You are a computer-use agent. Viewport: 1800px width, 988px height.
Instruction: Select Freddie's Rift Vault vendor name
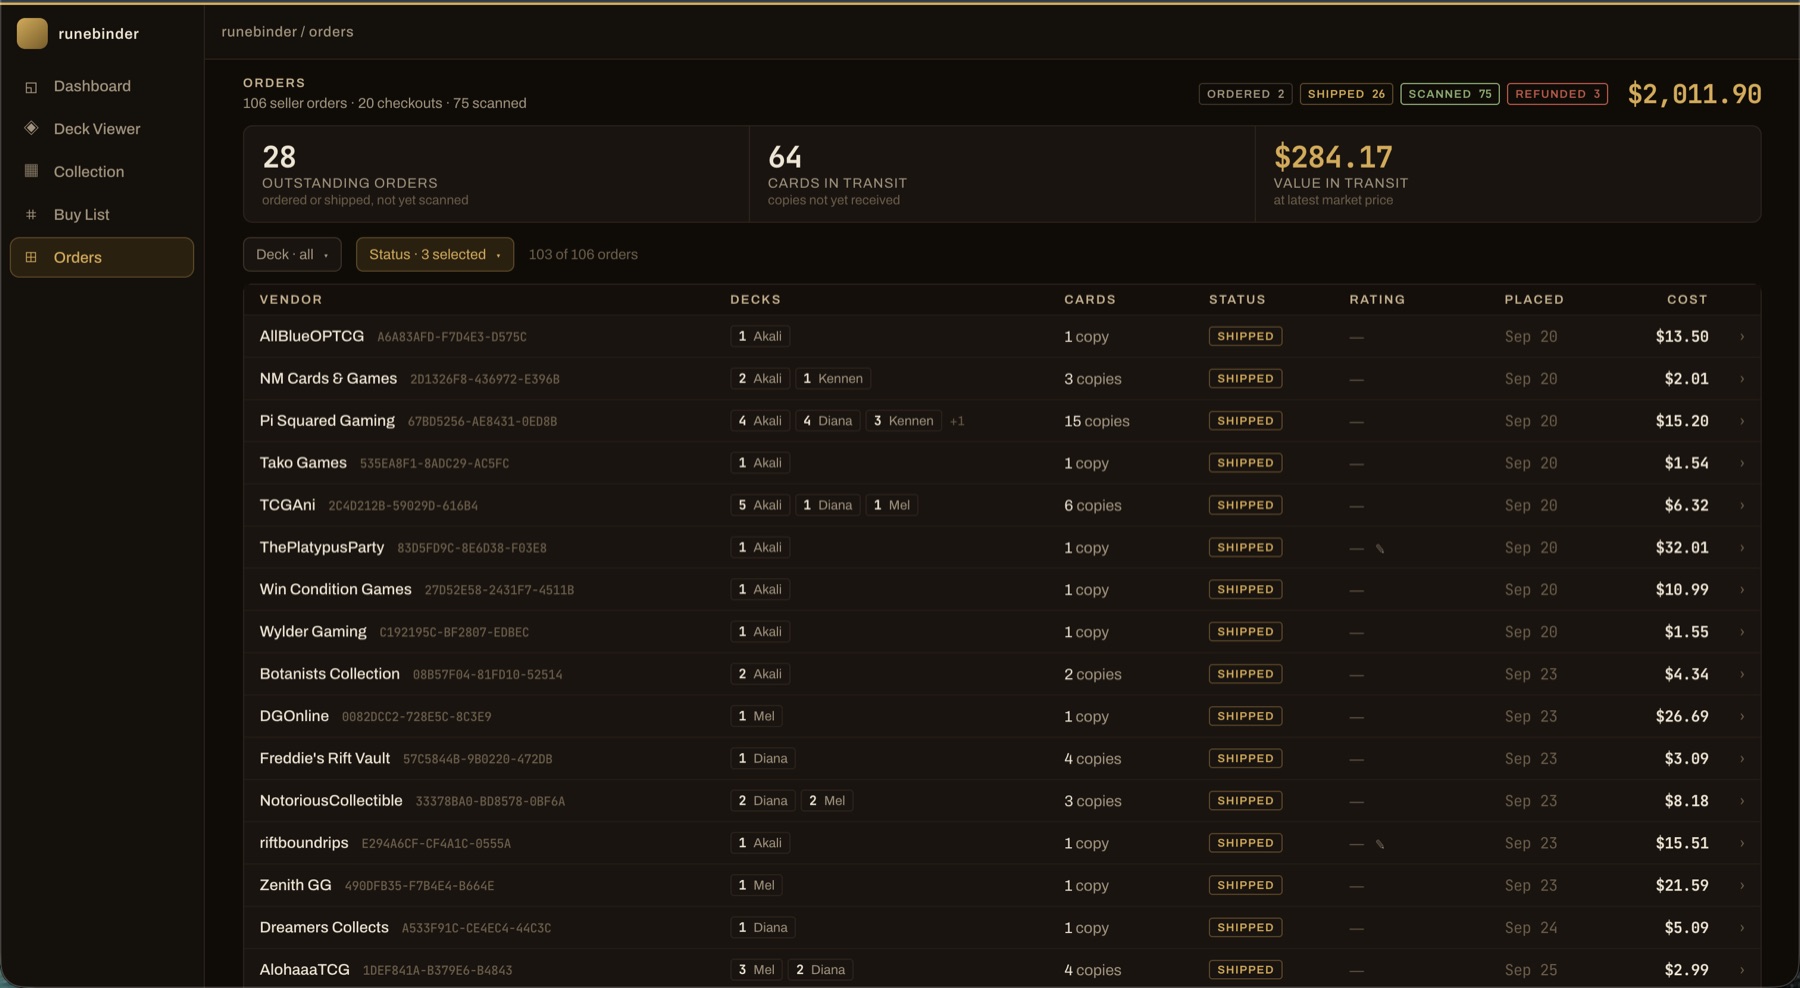pyautogui.click(x=324, y=759)
